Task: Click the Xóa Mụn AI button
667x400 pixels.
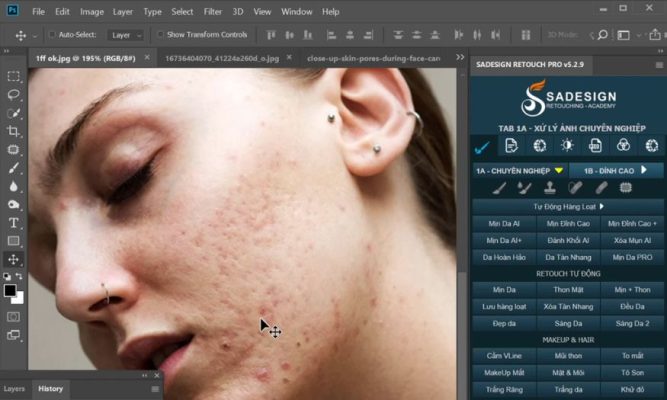Action: tap(632, 240)
